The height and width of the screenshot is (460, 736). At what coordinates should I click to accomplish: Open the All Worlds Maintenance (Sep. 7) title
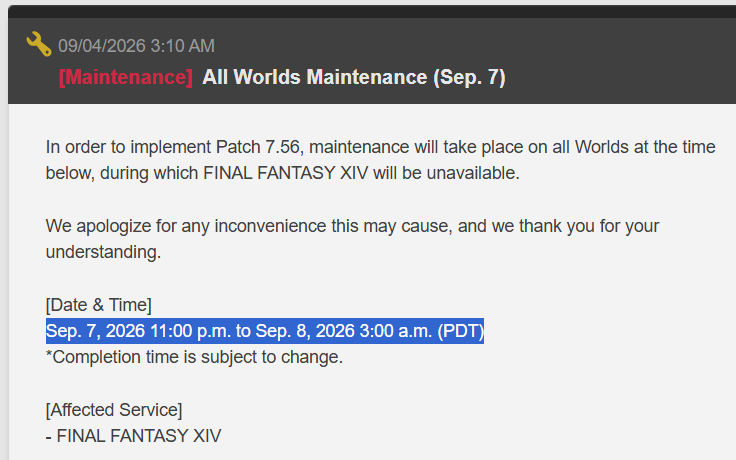pyautogui.click(x=353, y=77)
